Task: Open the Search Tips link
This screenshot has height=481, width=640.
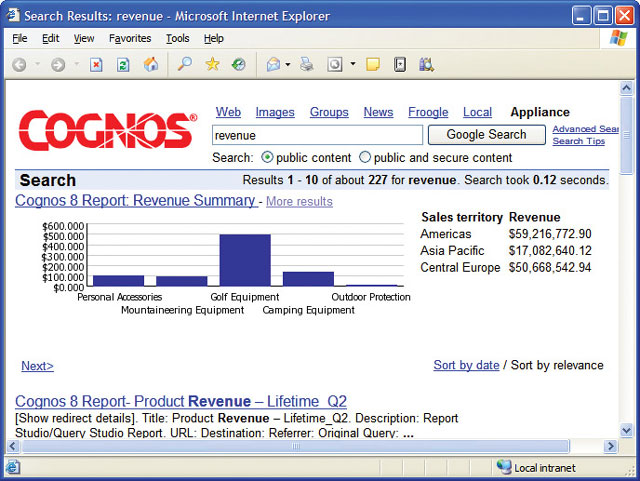Action: click(578, 141)
